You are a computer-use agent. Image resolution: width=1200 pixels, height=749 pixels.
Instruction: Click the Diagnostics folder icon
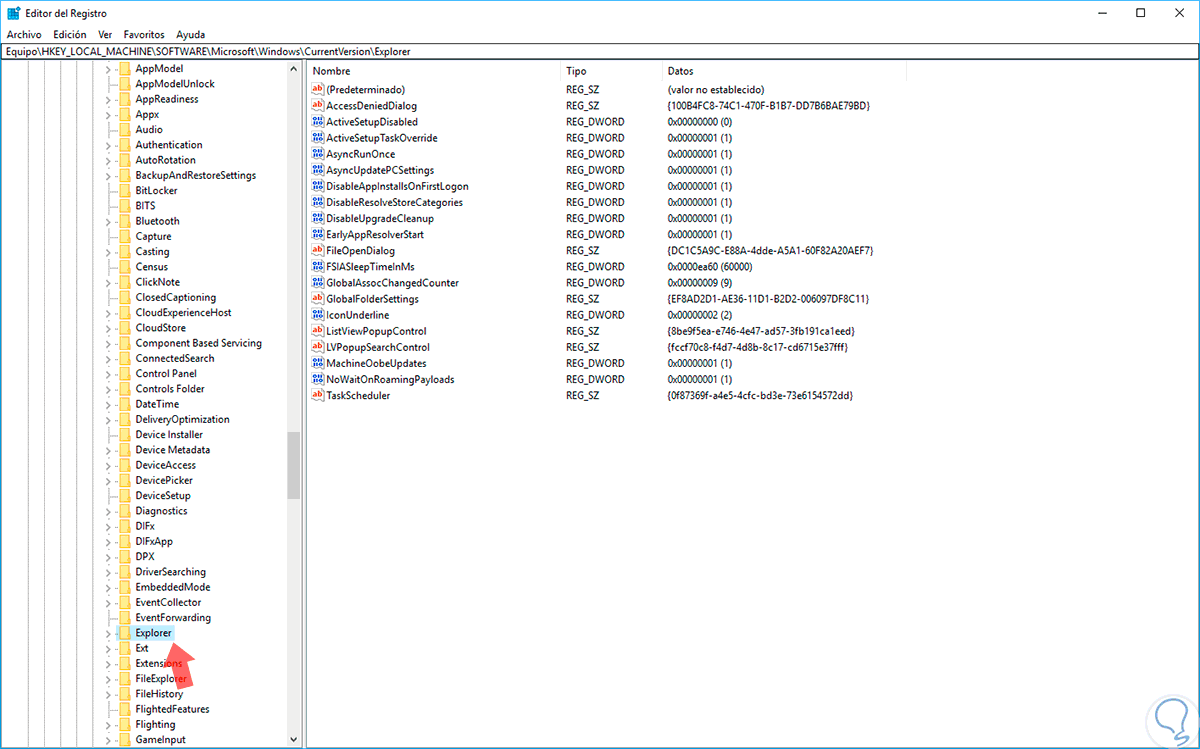coord(124,511)
